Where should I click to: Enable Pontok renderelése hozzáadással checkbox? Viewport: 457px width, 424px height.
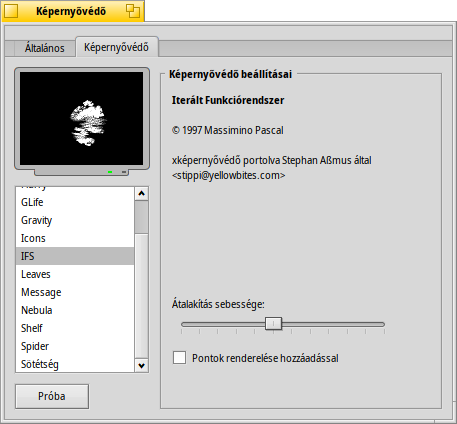click(x=180, y=358)
